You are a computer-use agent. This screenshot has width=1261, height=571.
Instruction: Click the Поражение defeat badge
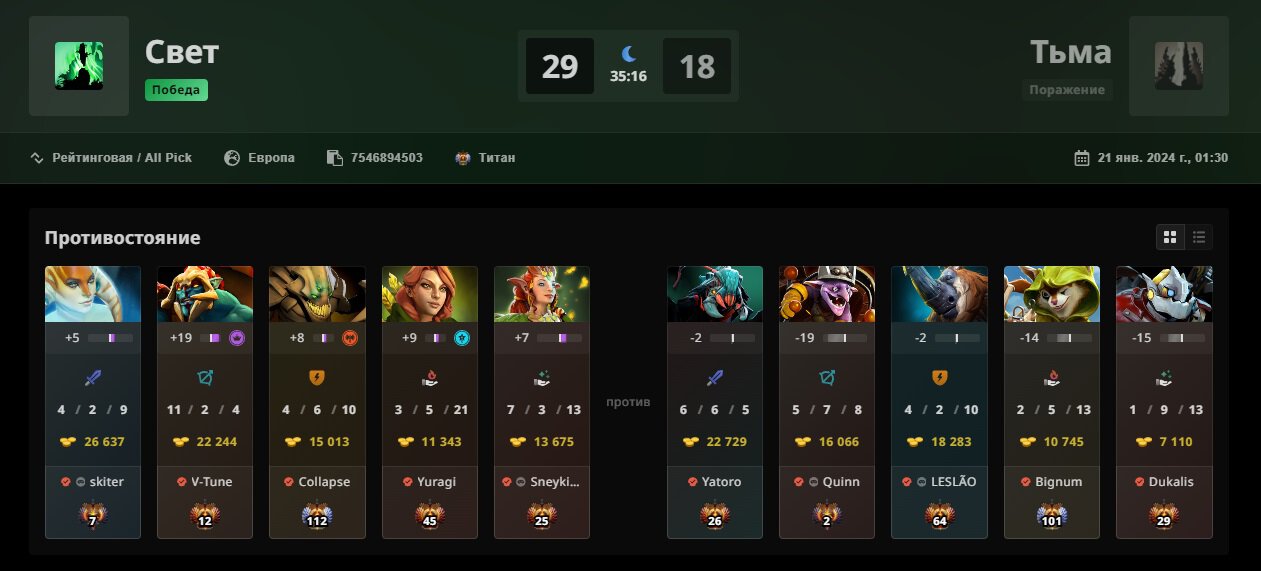(1068, 90)
